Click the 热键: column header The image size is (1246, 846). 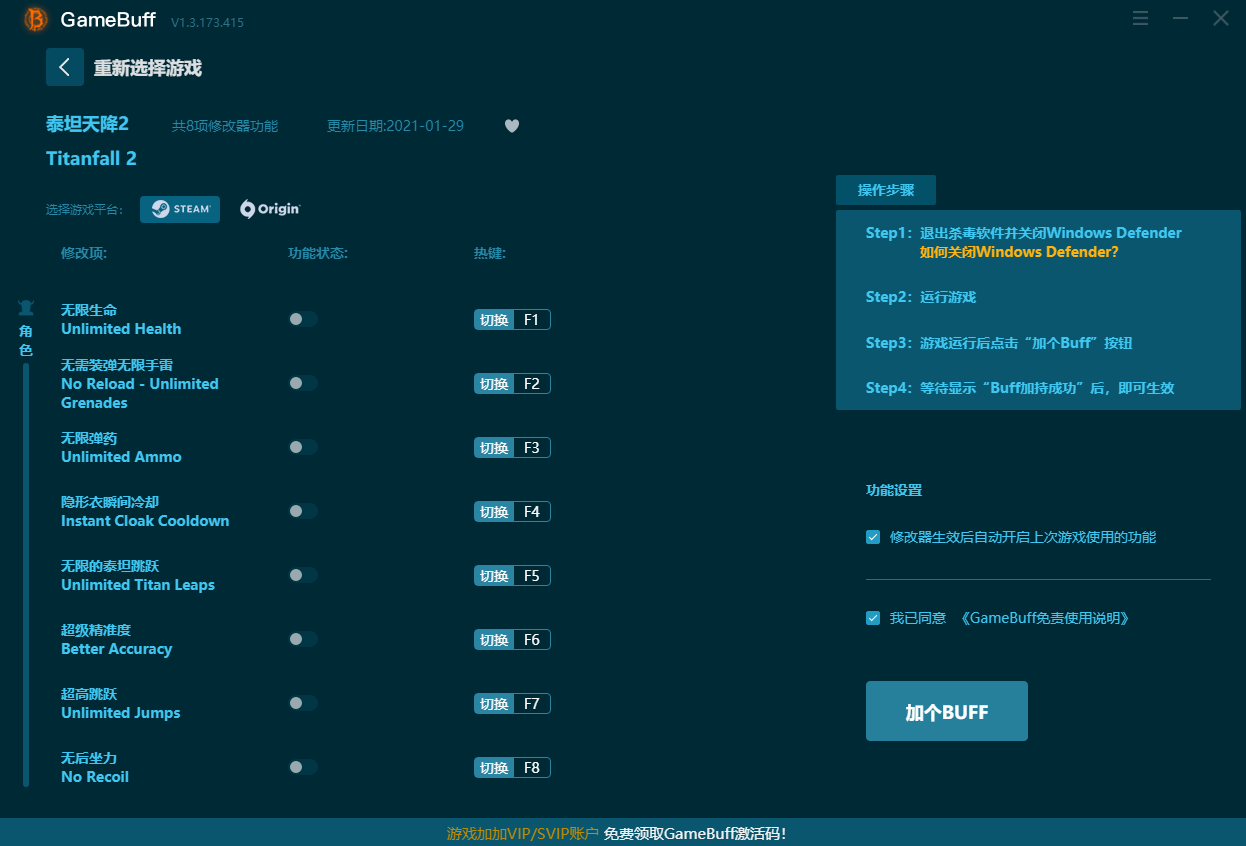(x=490, y=253)
